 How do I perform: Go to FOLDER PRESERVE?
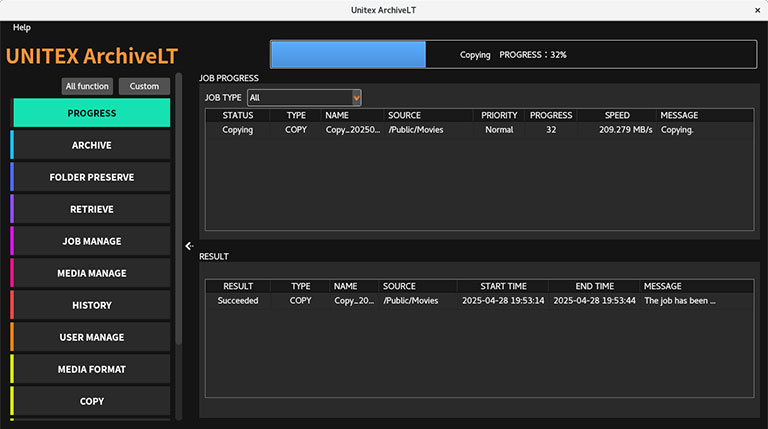point(92,177)
